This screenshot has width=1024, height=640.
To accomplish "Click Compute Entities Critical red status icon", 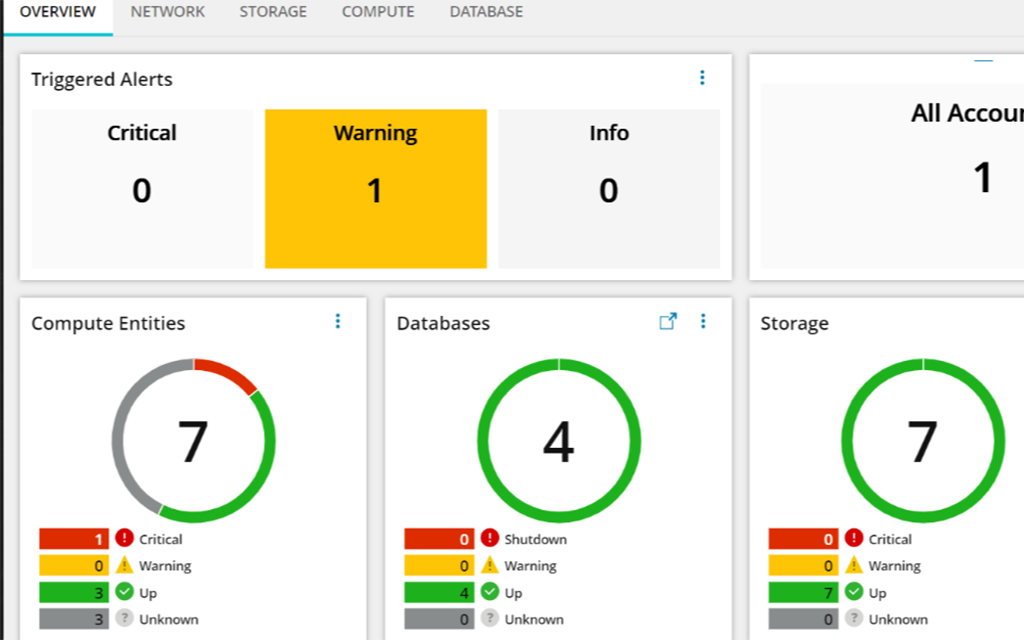I will [124, 538].
